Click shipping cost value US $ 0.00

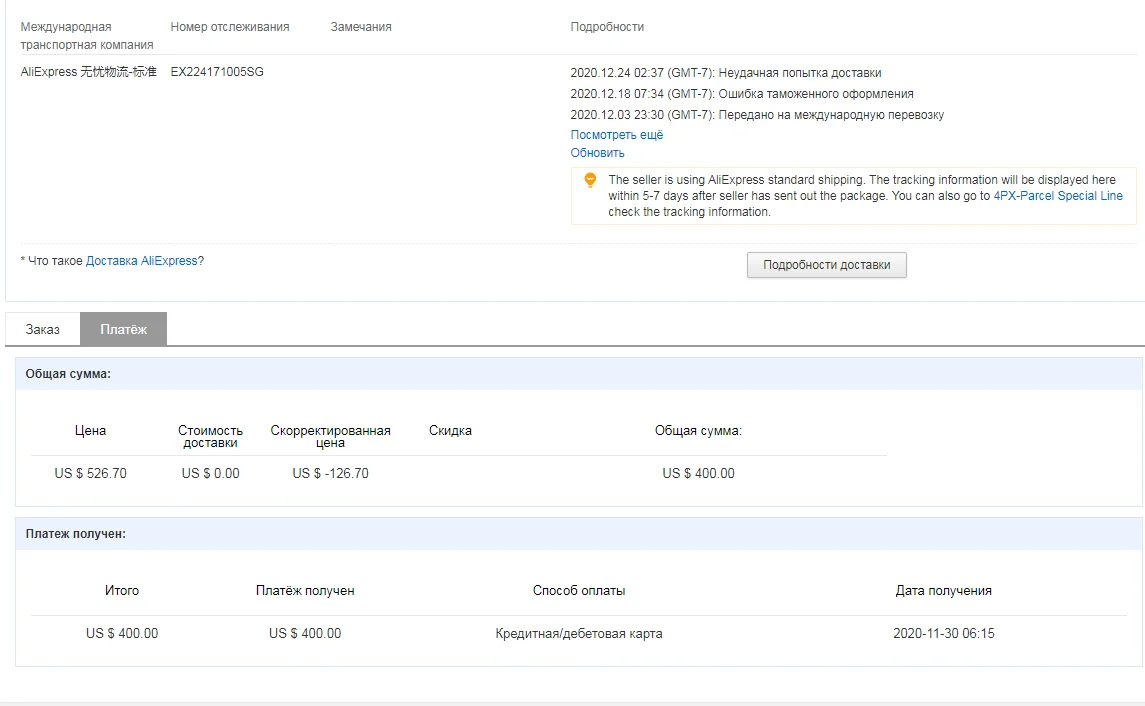pos(210,473)
